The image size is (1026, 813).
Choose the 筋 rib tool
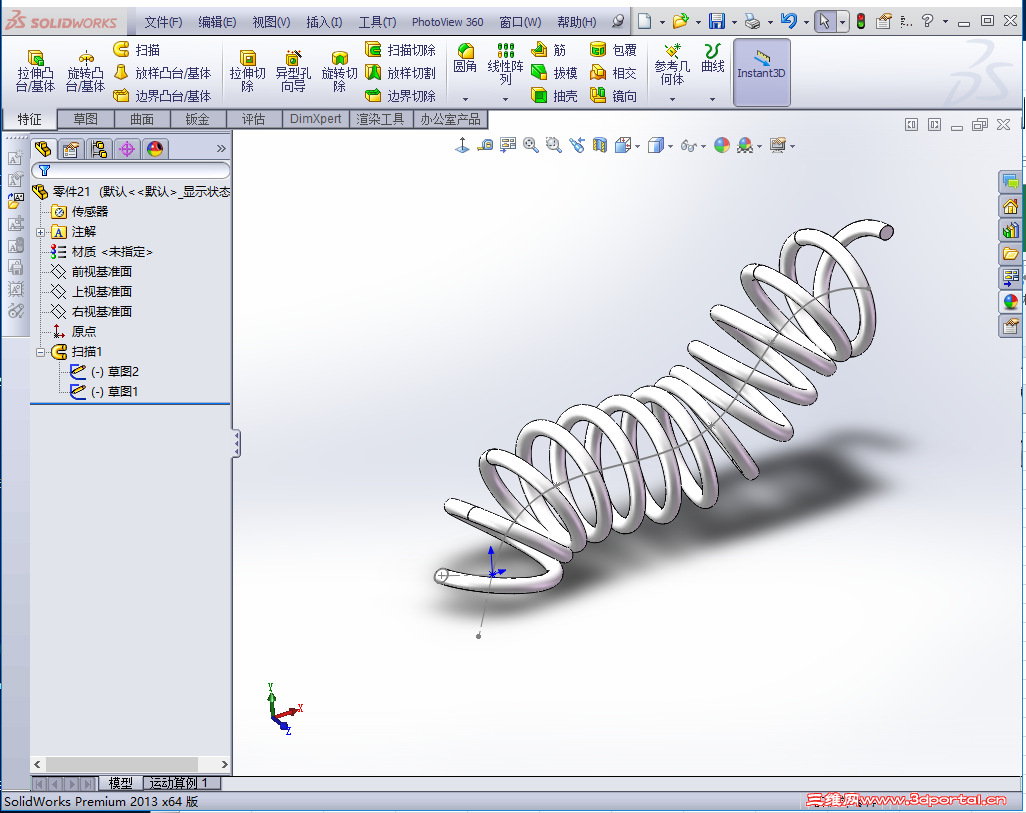(x=548, y=50)
